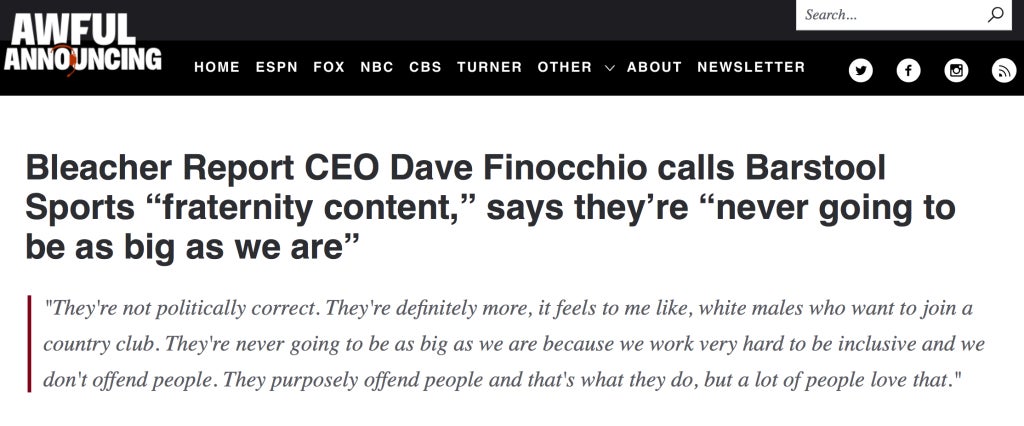This screenshot has height=426, width=1024.
Task: Open the ESPN section
Action: pos(277,67)
